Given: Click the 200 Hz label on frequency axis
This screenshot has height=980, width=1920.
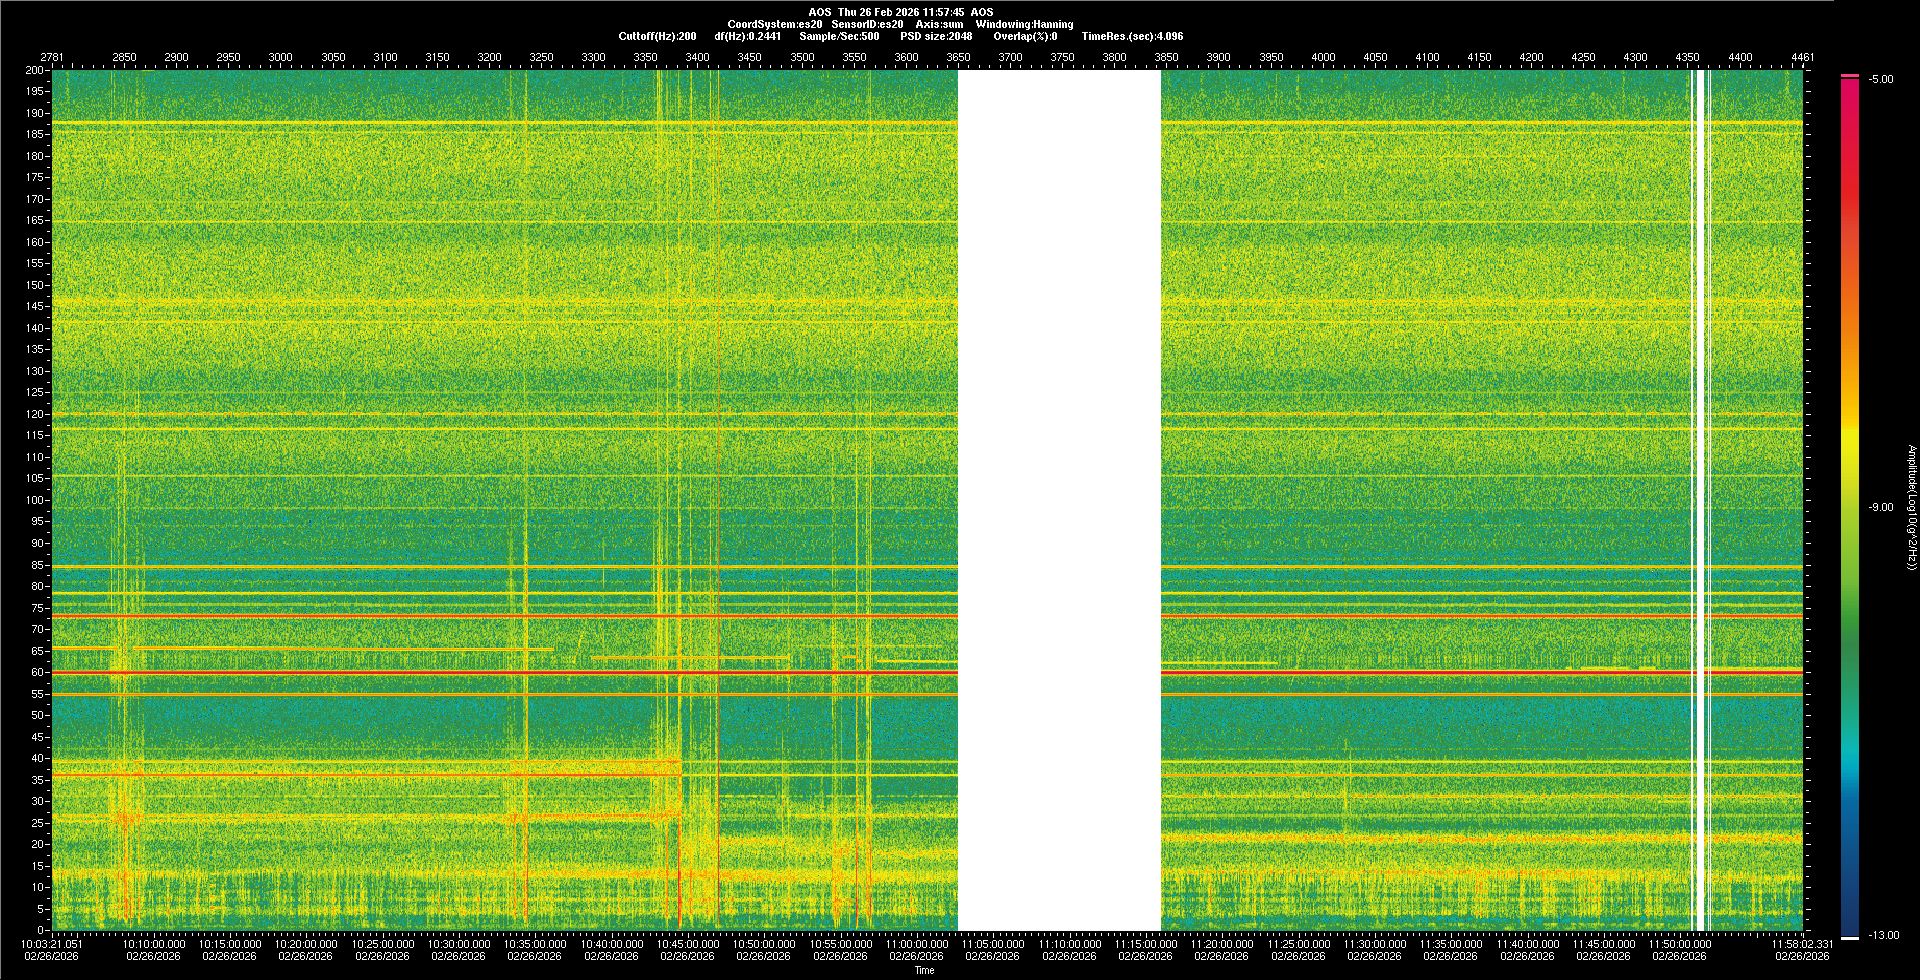Looking at the screenshot, I should point(35,70).
